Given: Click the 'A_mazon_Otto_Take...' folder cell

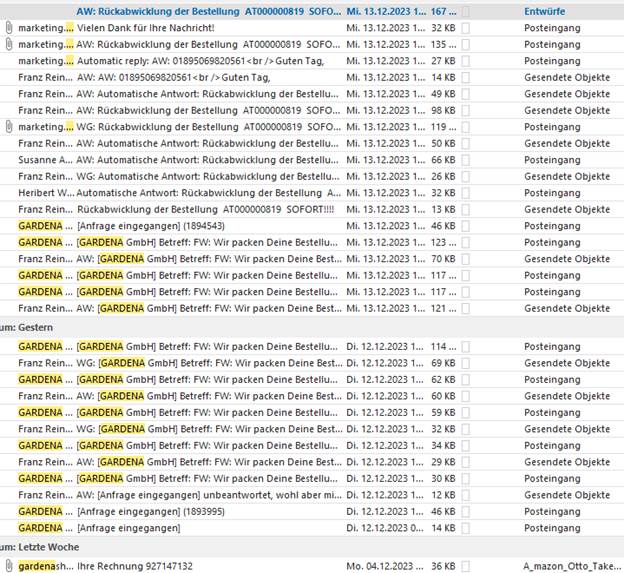Looking at the screenshot, I should [572, 566].
